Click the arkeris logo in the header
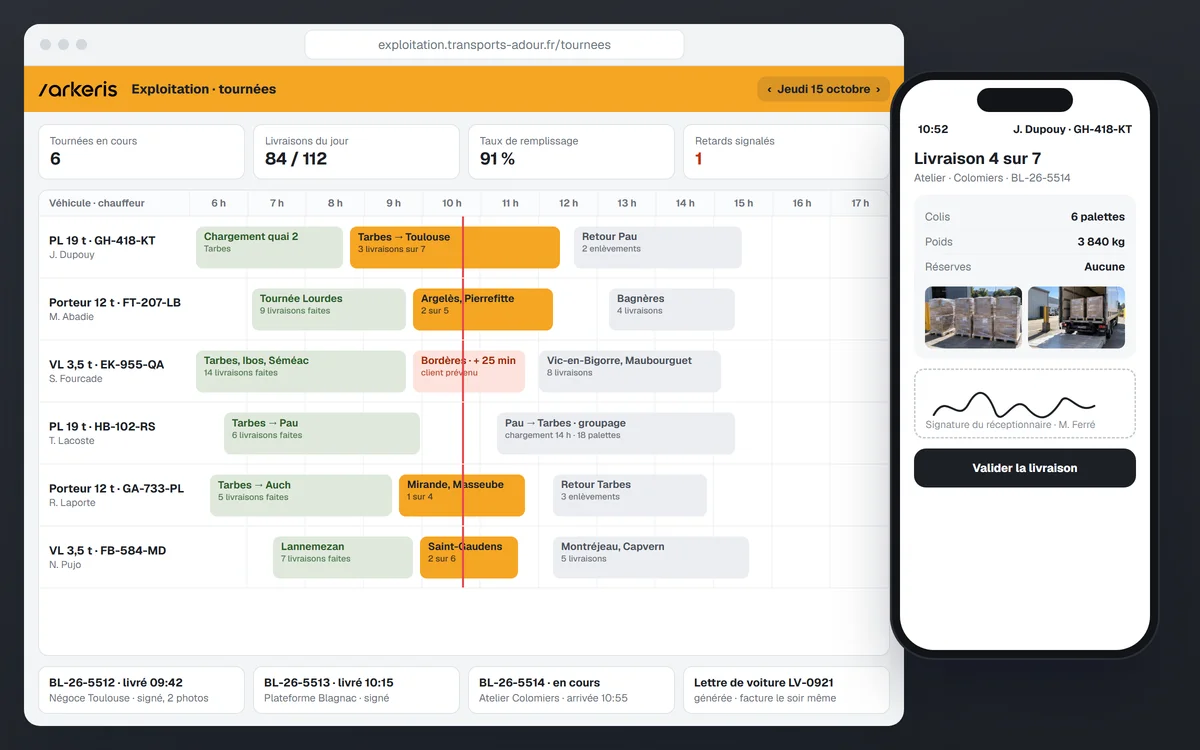Image resolution: width=1200 pixels, height=750 pixels. 78,89
